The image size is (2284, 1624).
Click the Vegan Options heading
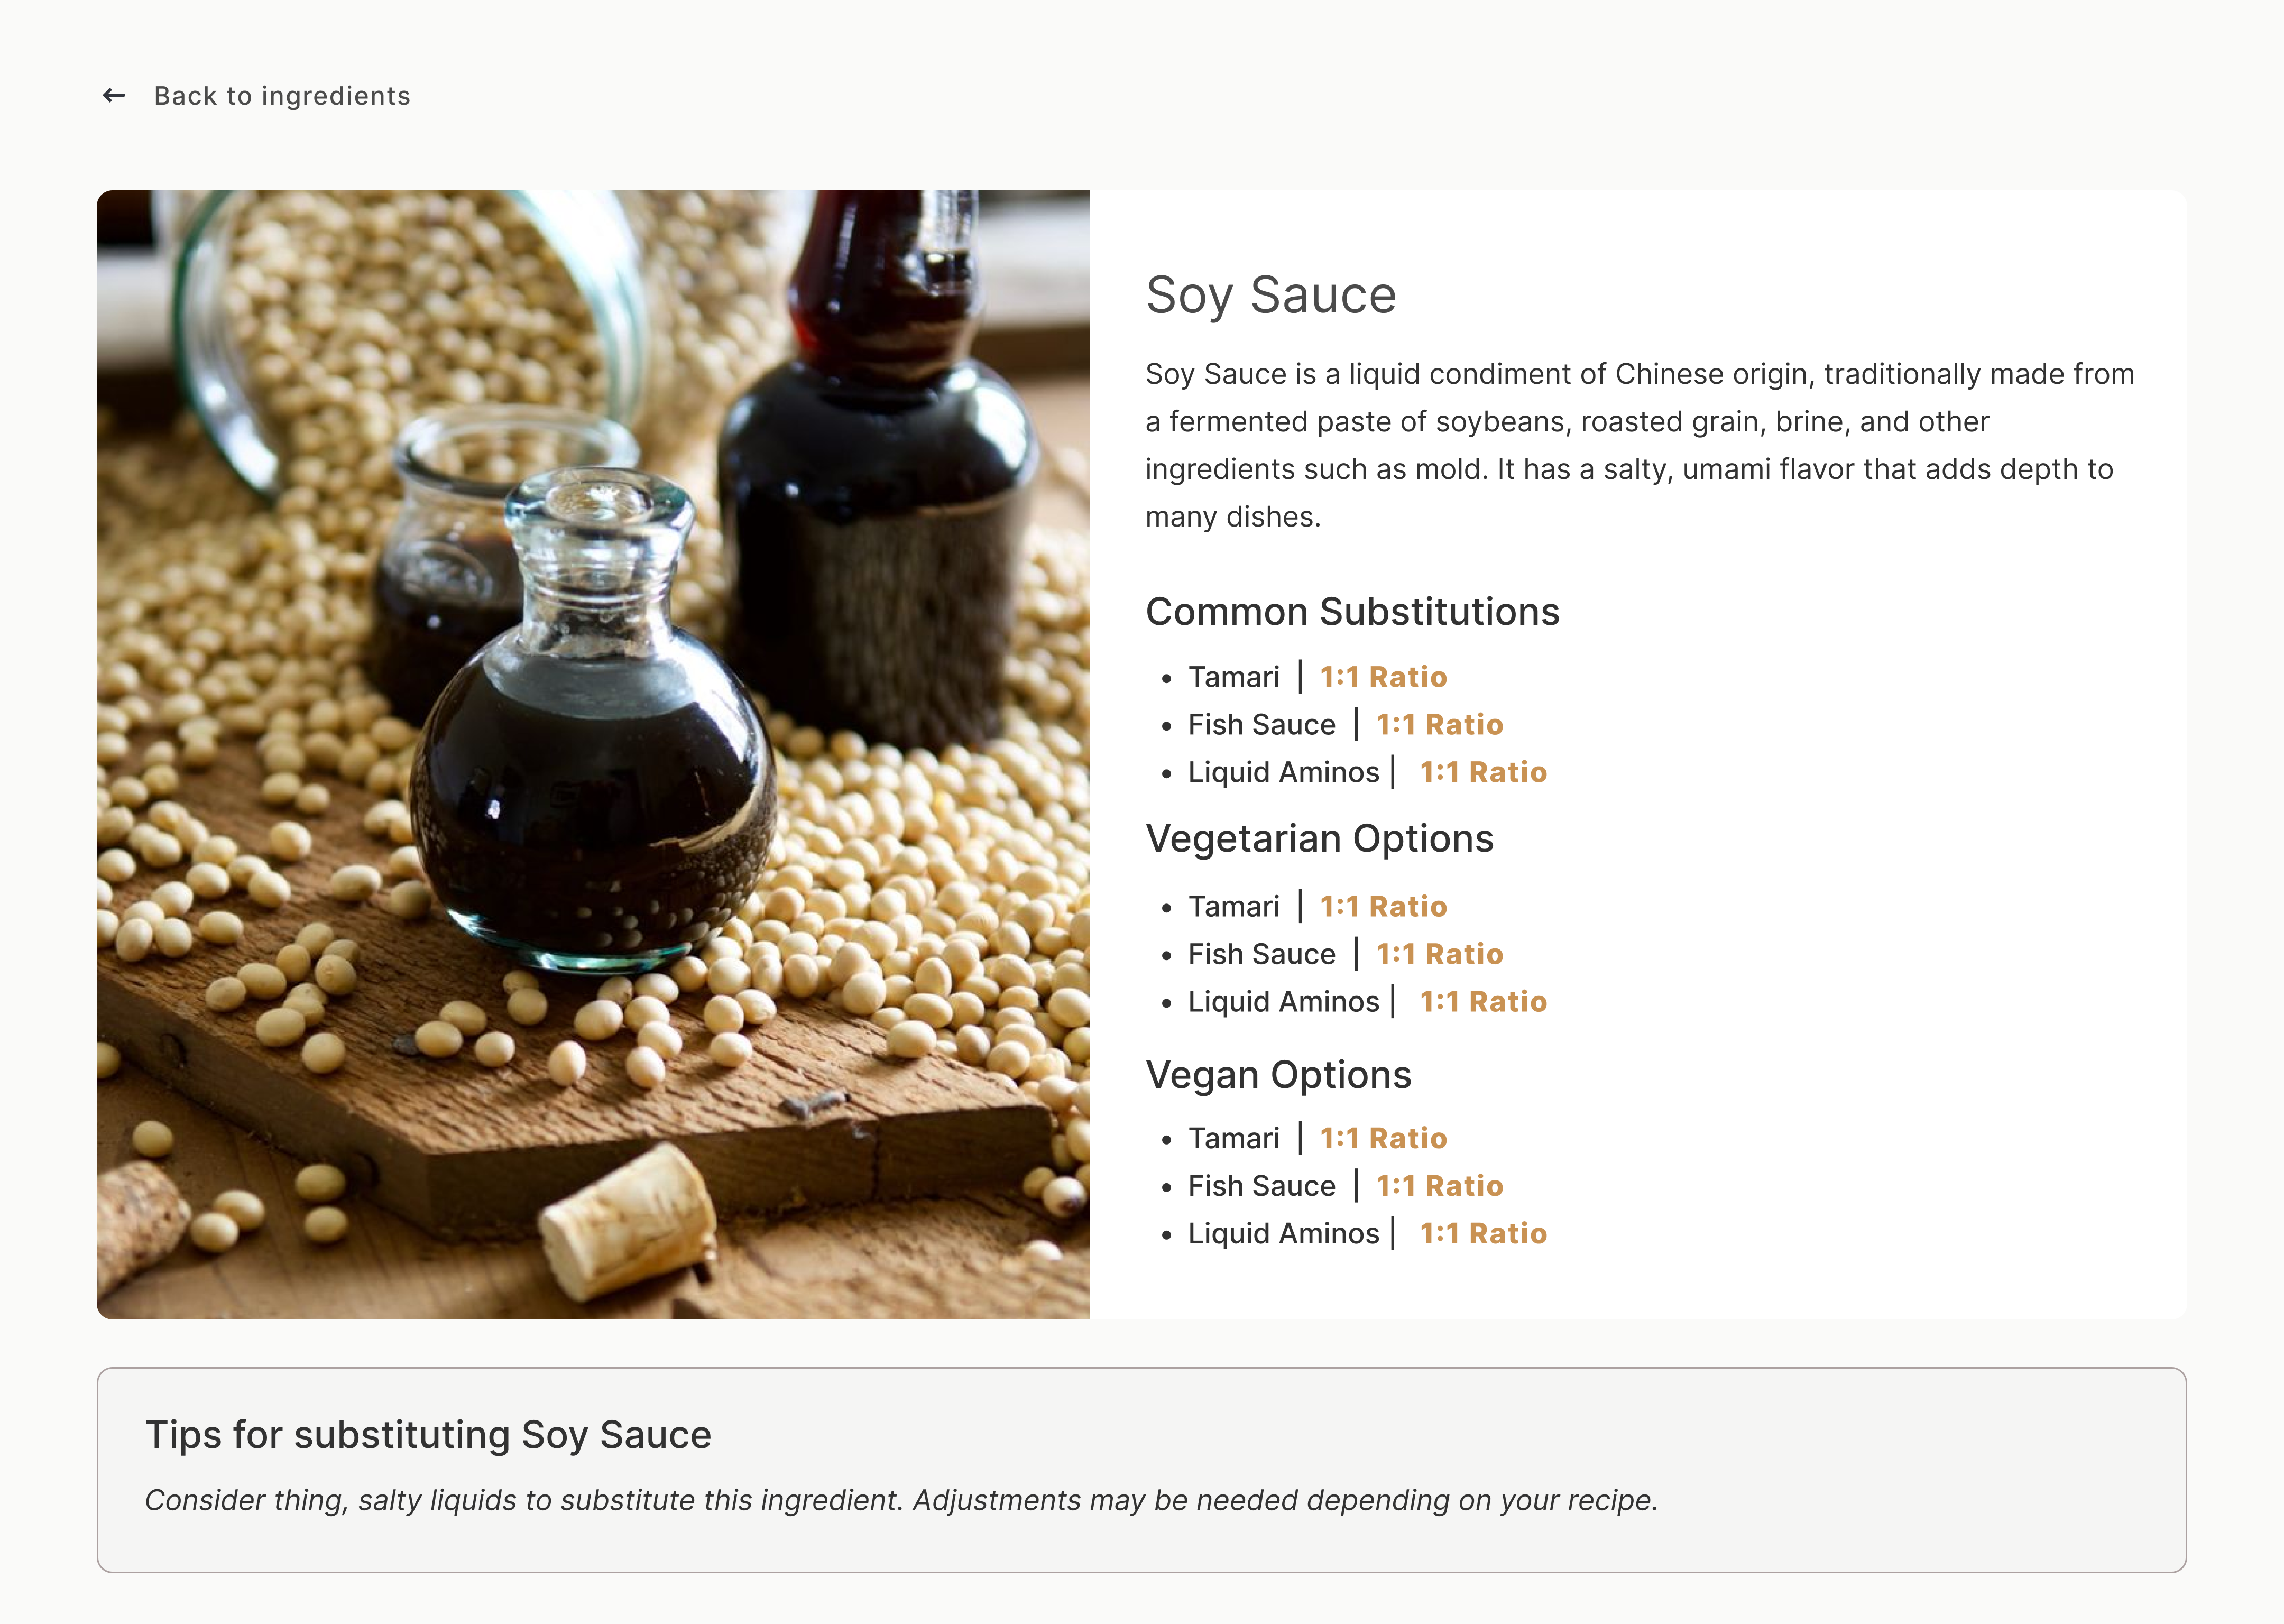click(1279, 1074)
